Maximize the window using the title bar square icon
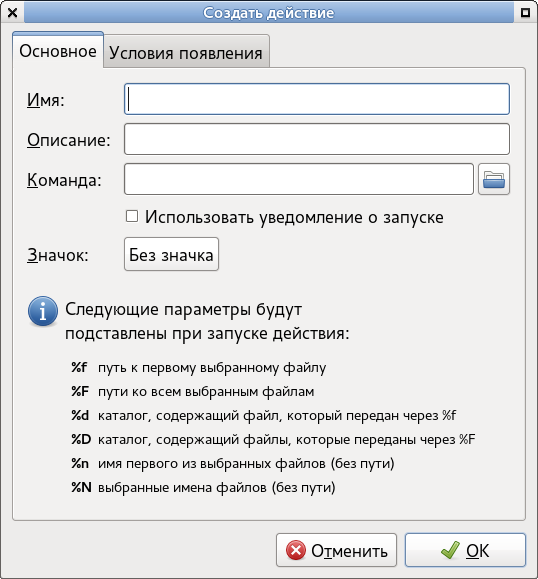 (525, 13)
